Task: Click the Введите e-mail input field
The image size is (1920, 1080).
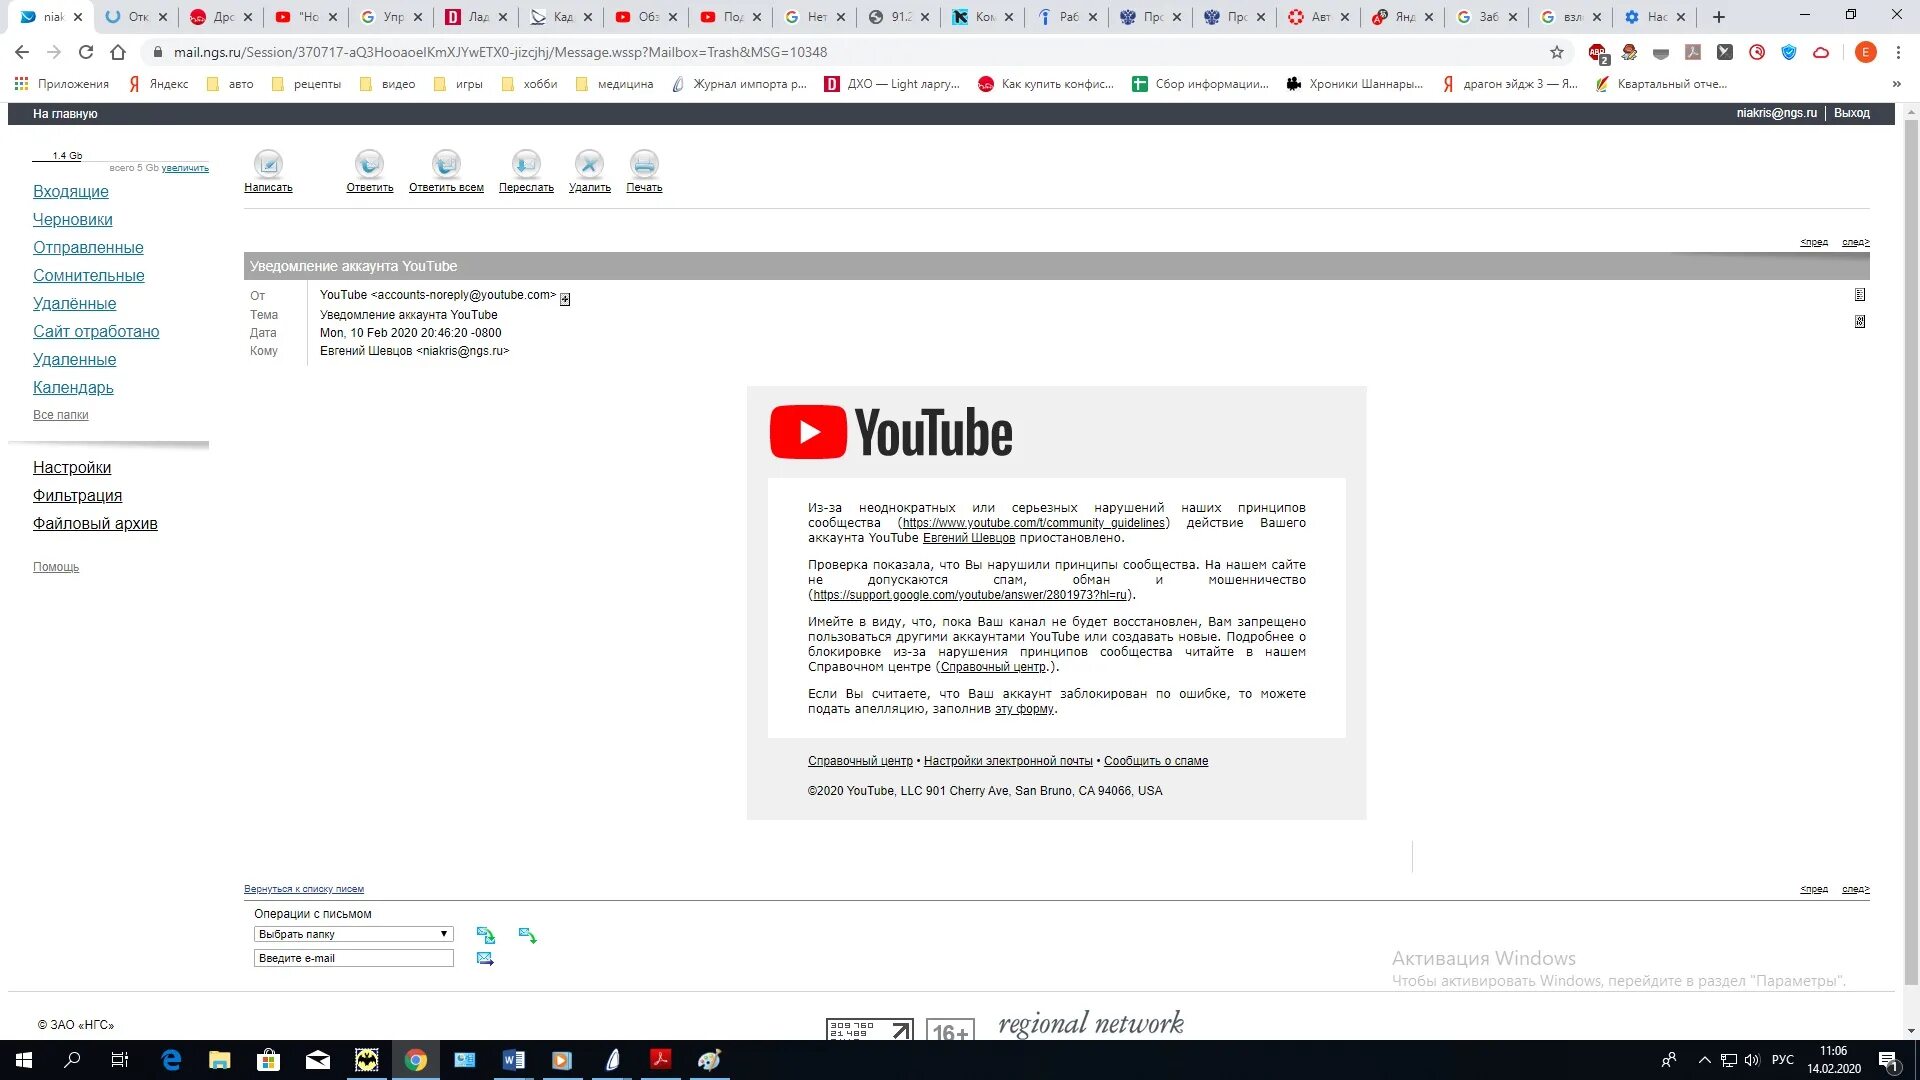Action: pyautogui.click(x=352, y=957)
